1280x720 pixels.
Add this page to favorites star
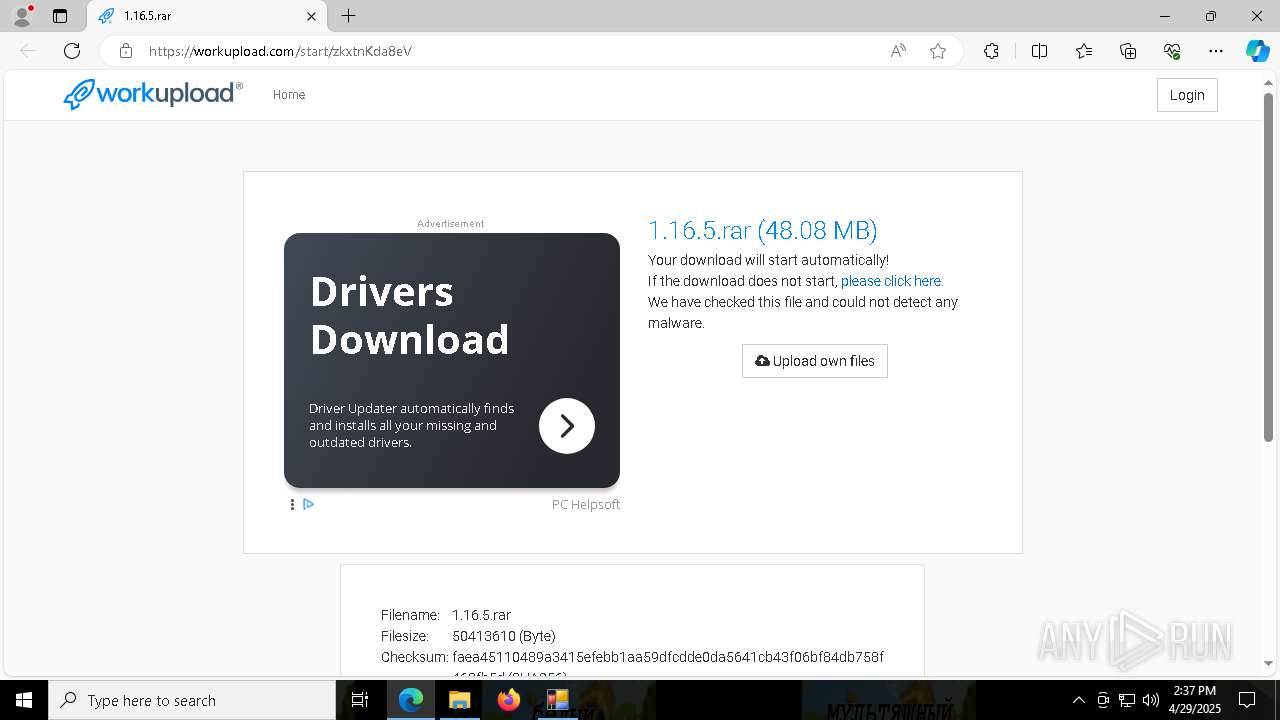point(938,51)
